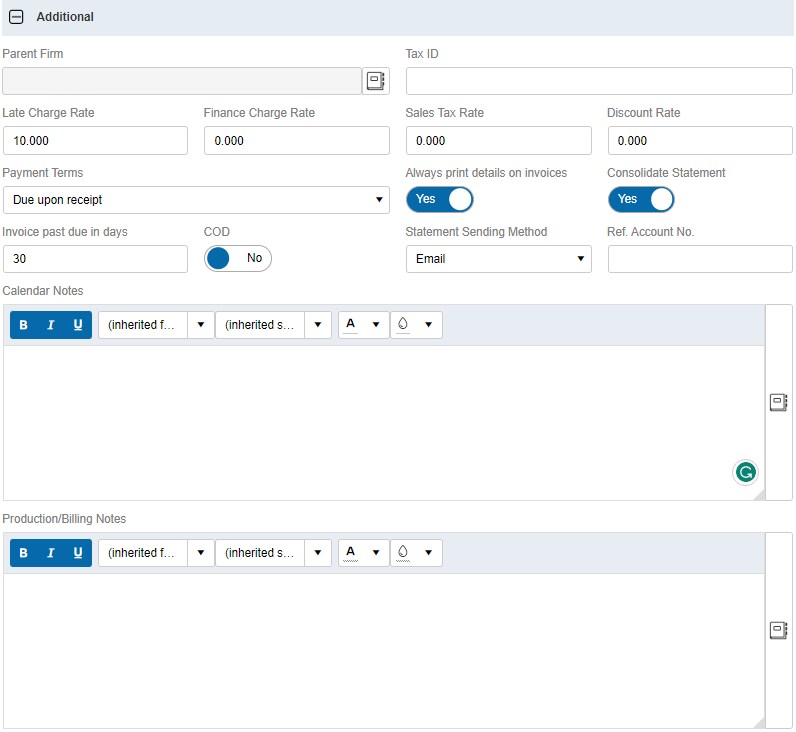Click Underline in Calendar Notes toolbar

[x=78, y=325]
